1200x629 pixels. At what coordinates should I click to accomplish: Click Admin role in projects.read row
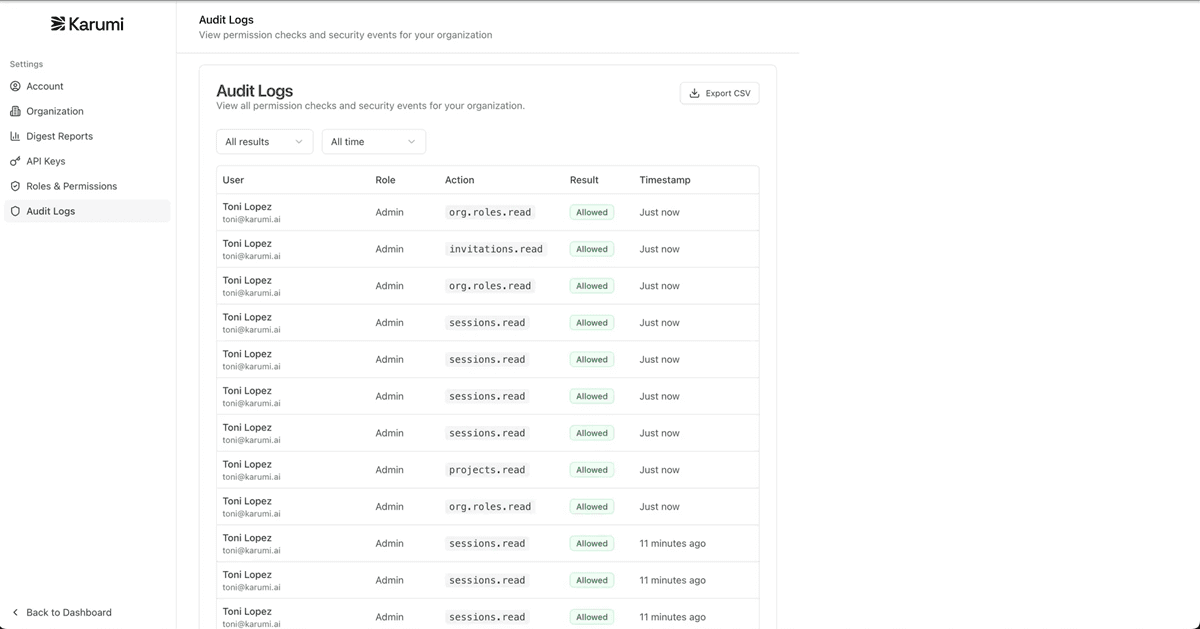pyautogui.click(x=390, y=470)
